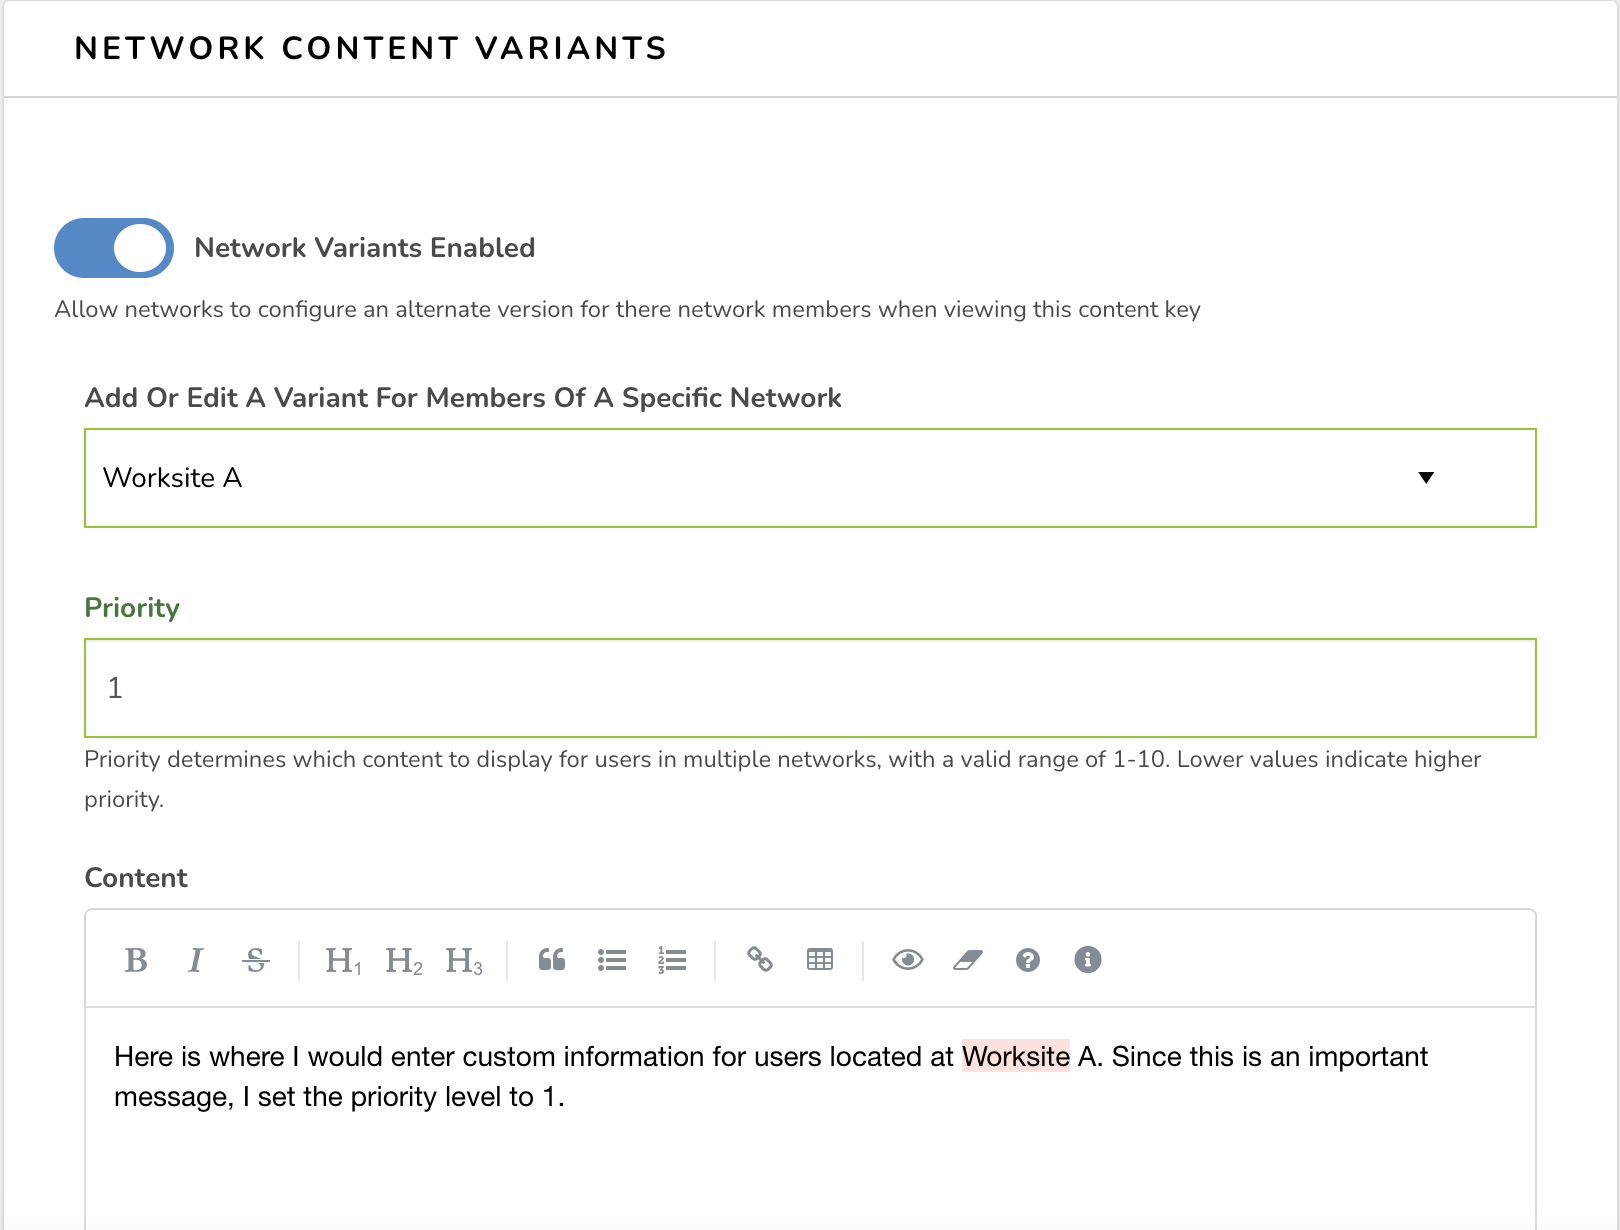1620x1230 pixels.
Task: Click the Content section label
Action: pyautogui.click(x=136, y=878)
